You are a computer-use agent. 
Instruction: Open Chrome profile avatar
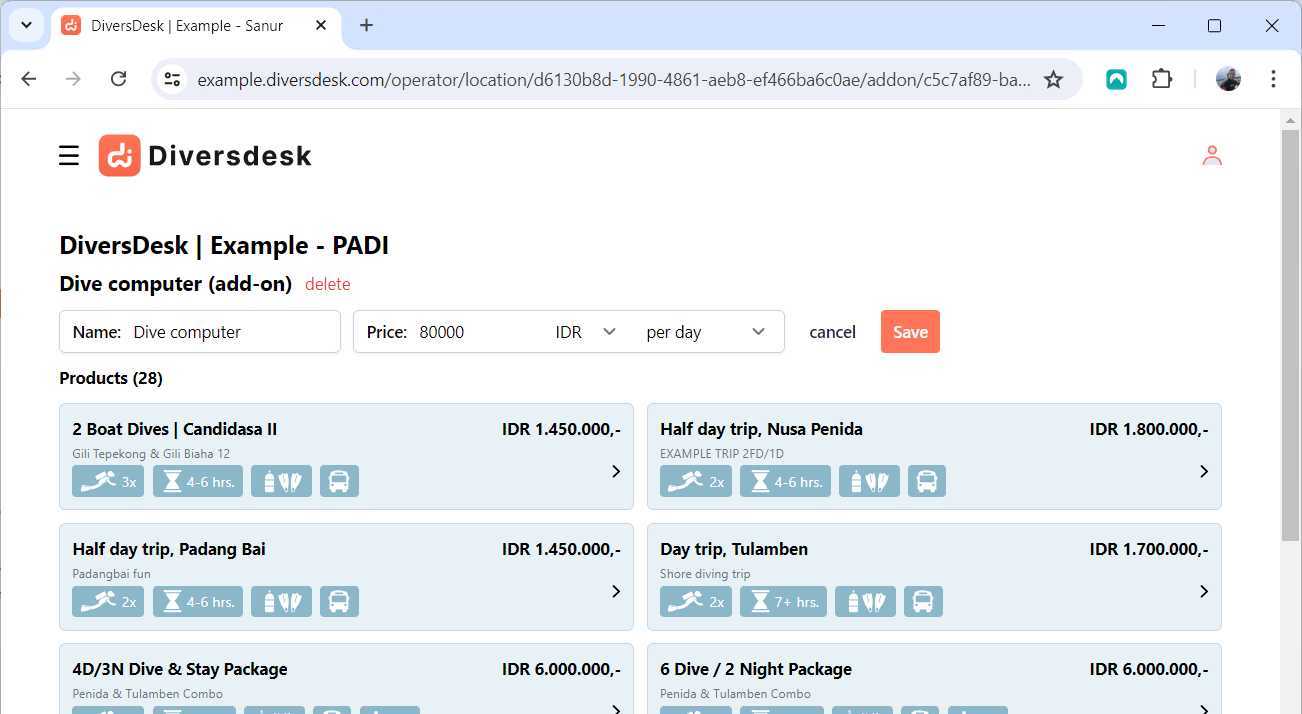(1228, 79)
